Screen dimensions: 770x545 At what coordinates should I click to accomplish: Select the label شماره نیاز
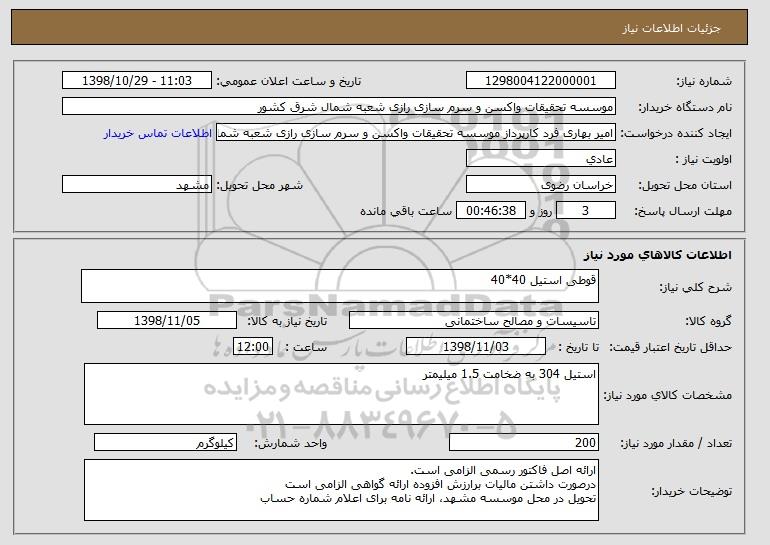tap(704, 82)
